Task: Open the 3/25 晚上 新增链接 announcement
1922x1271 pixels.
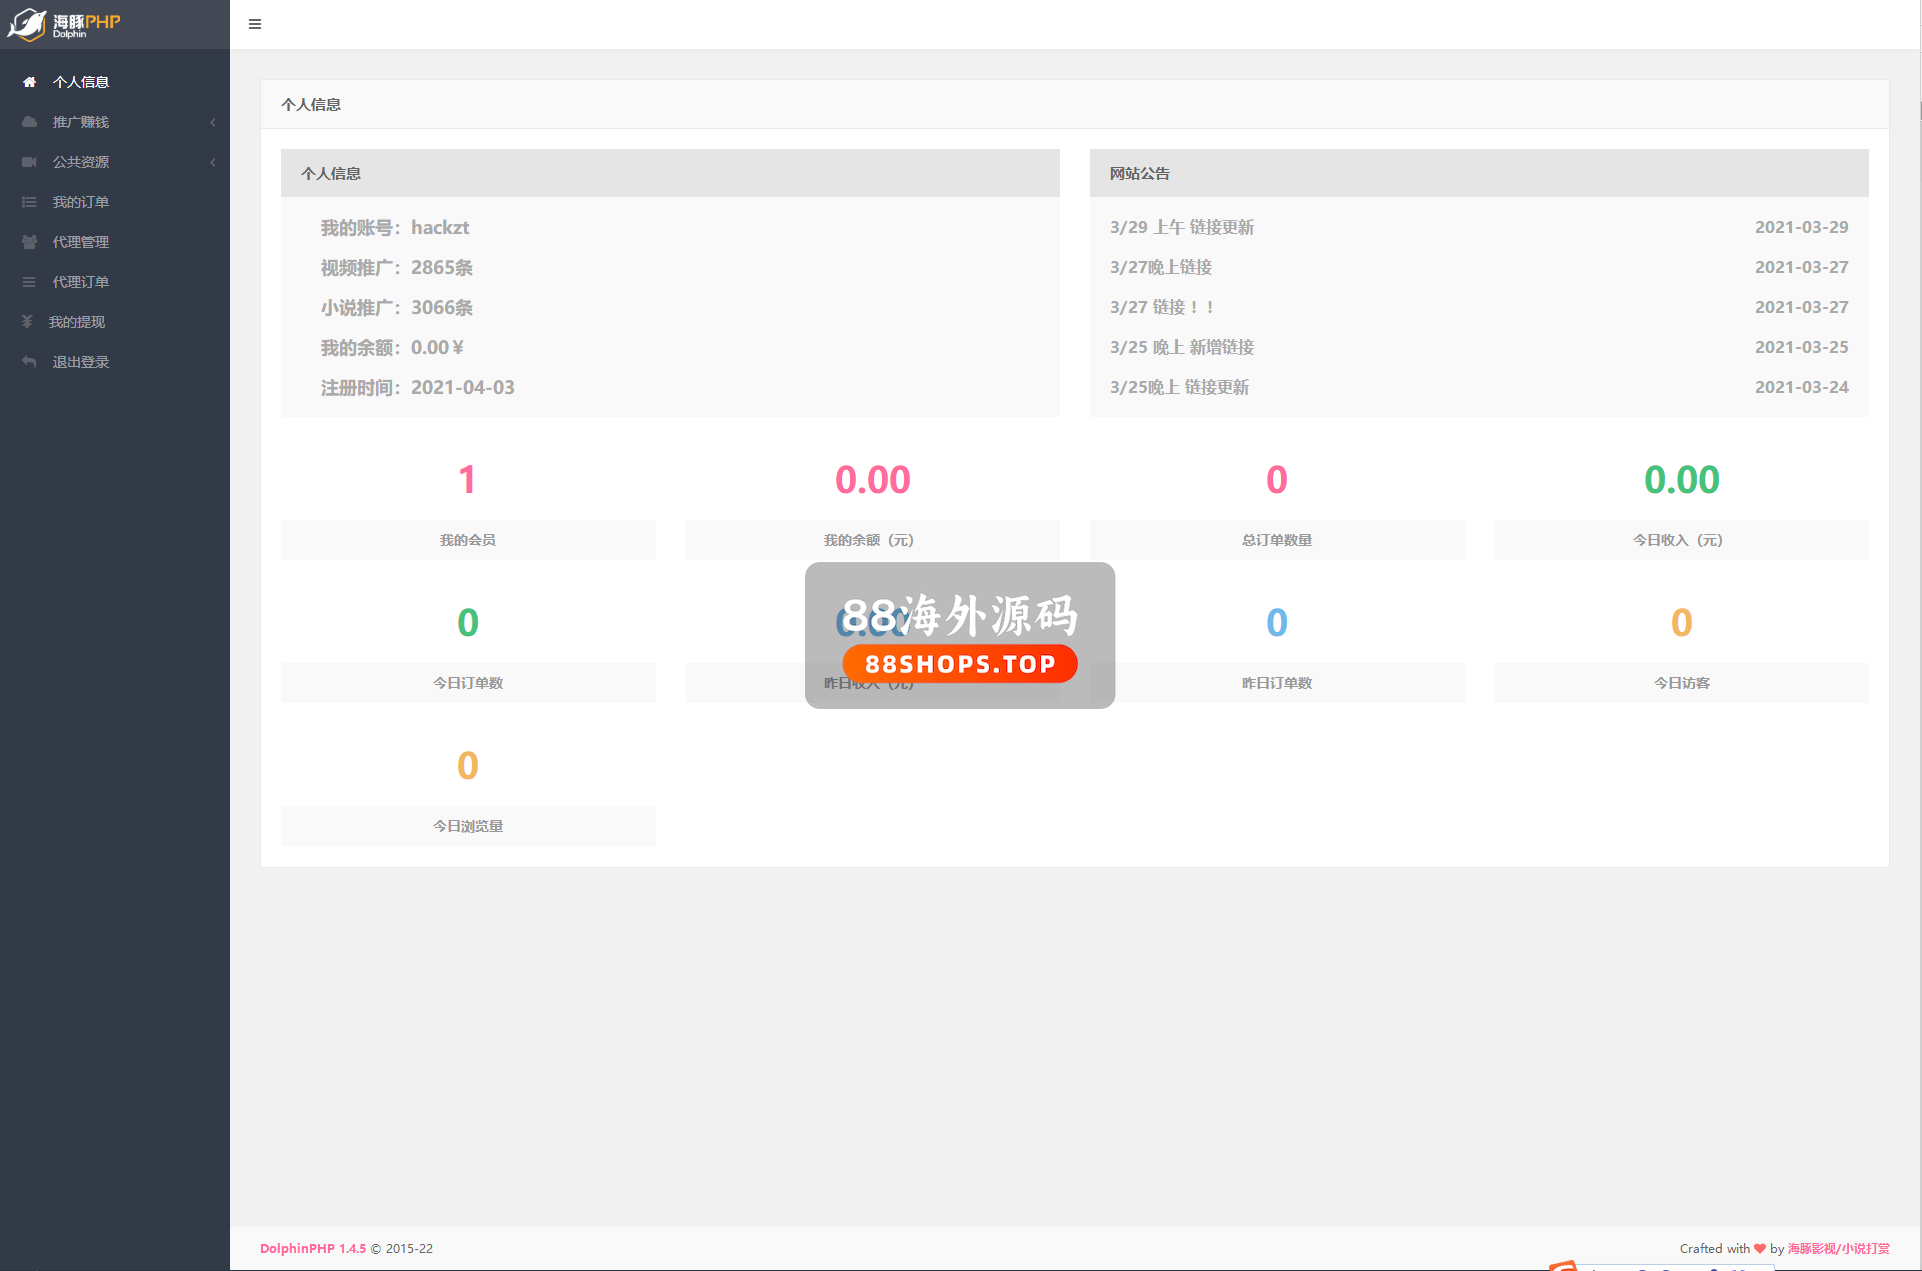Action: pyautogui.click(x=1182, y=347)
